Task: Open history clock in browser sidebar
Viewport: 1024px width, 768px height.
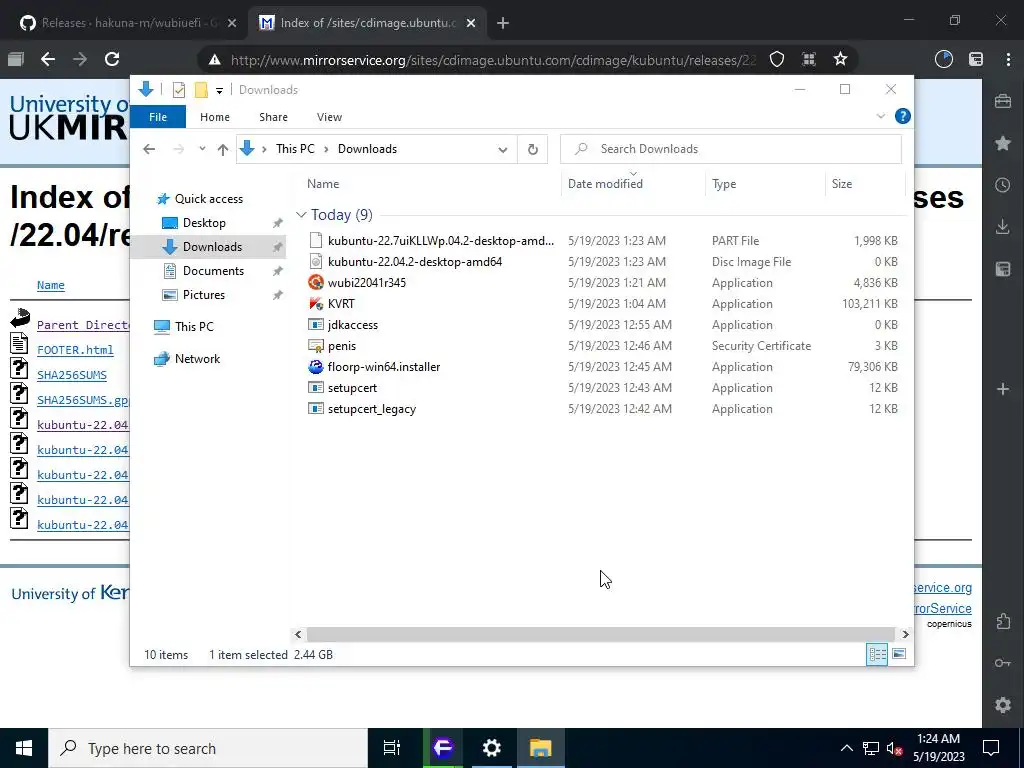Action: point(1003,185)
